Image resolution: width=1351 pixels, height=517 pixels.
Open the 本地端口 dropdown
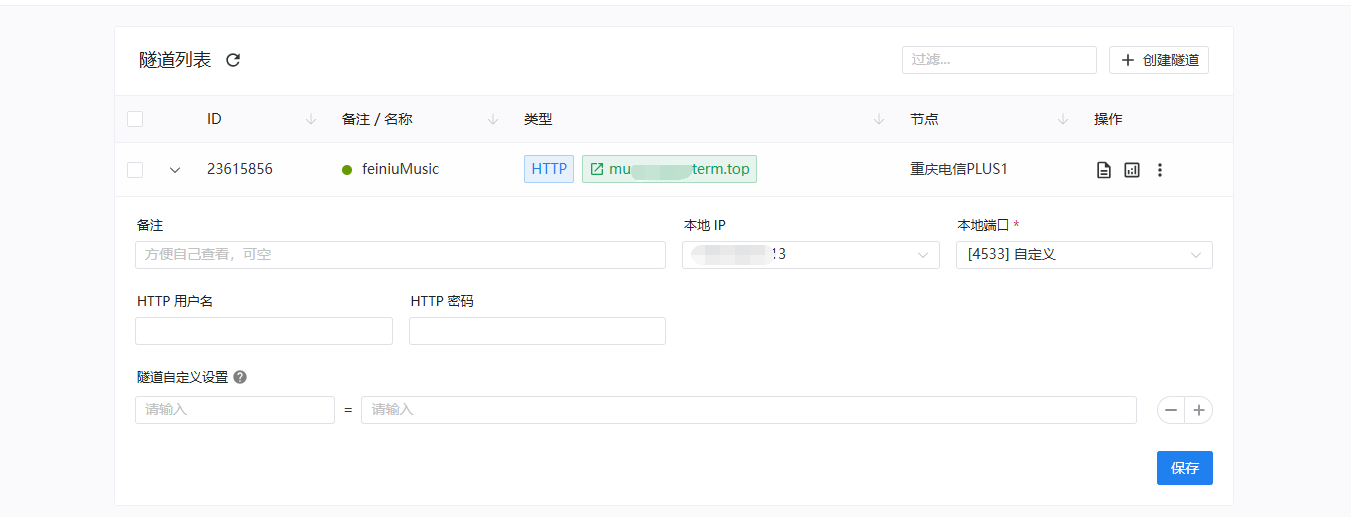pos(1084,255)
